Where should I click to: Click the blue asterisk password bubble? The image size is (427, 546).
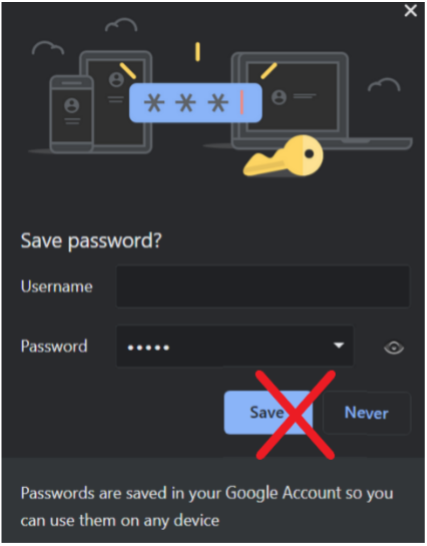(x=195, y=103)
